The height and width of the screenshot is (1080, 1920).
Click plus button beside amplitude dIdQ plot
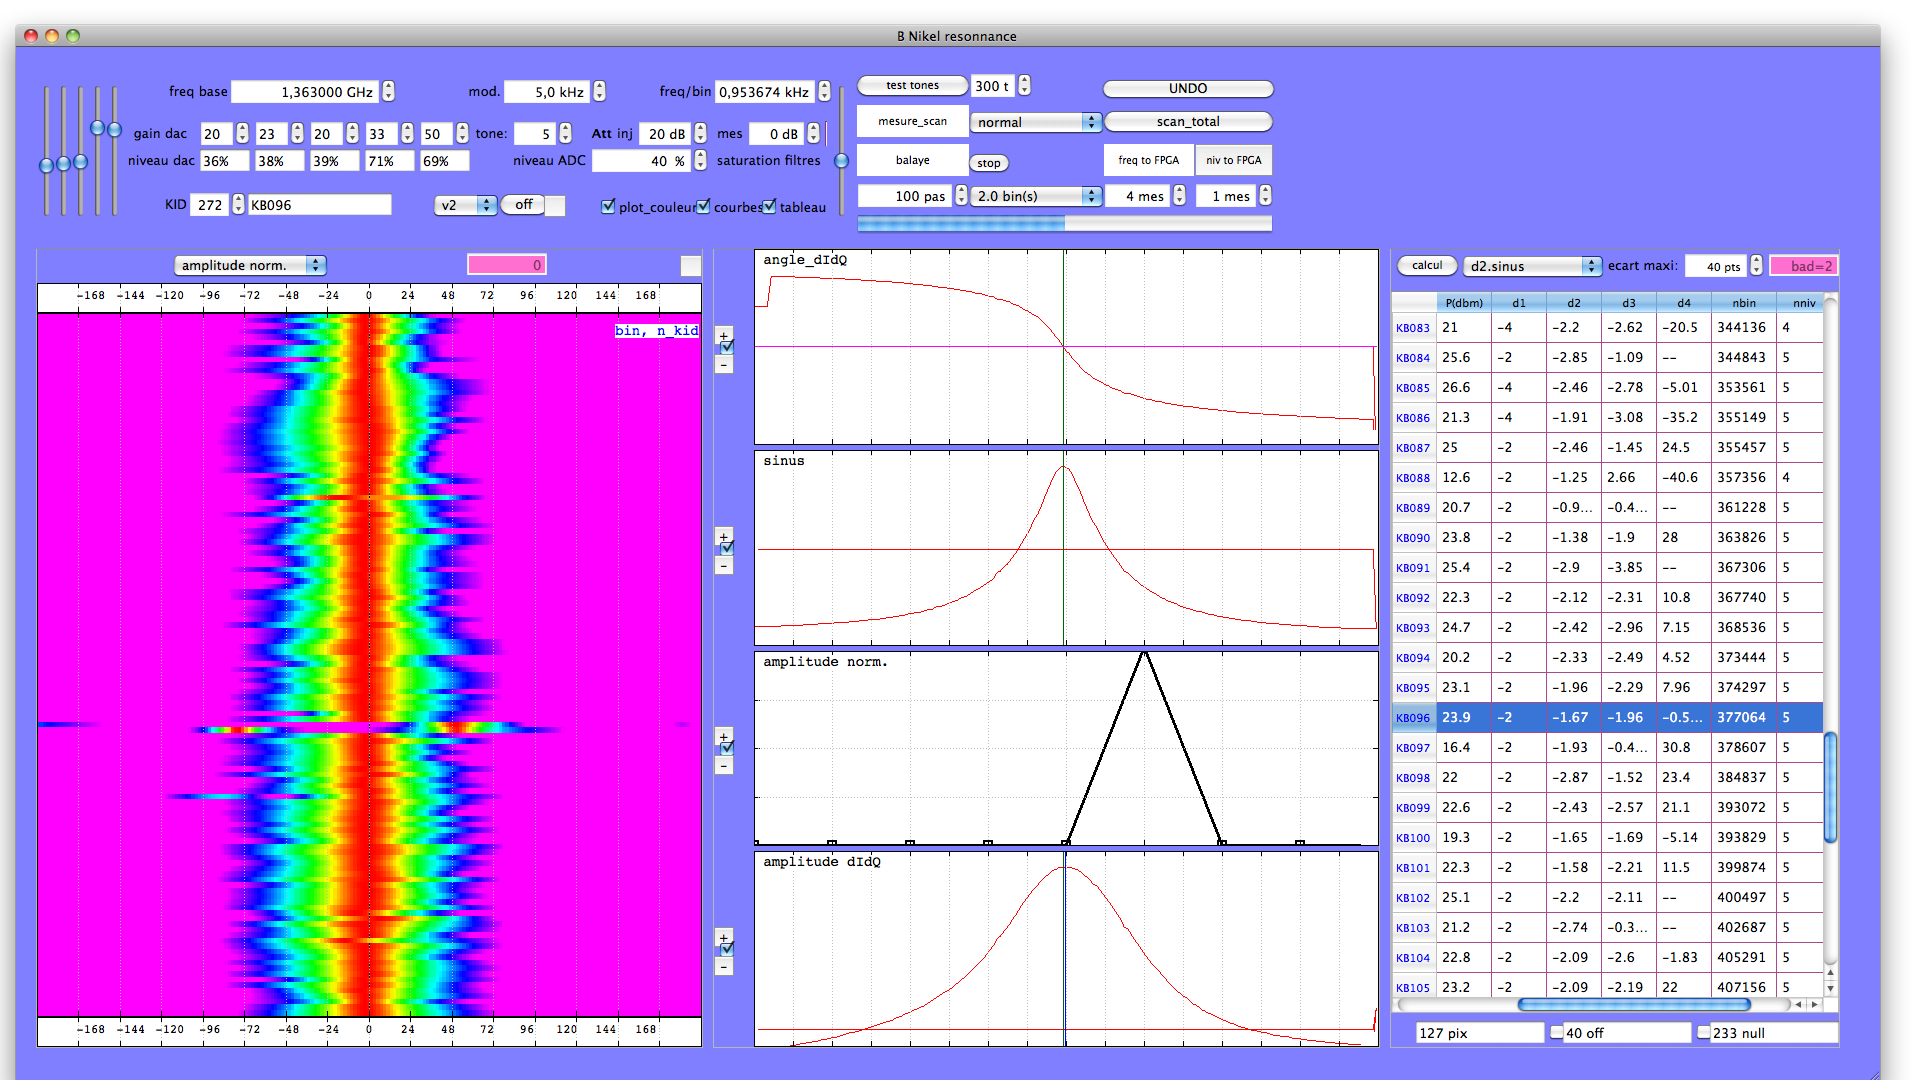[x=723, y=937]
